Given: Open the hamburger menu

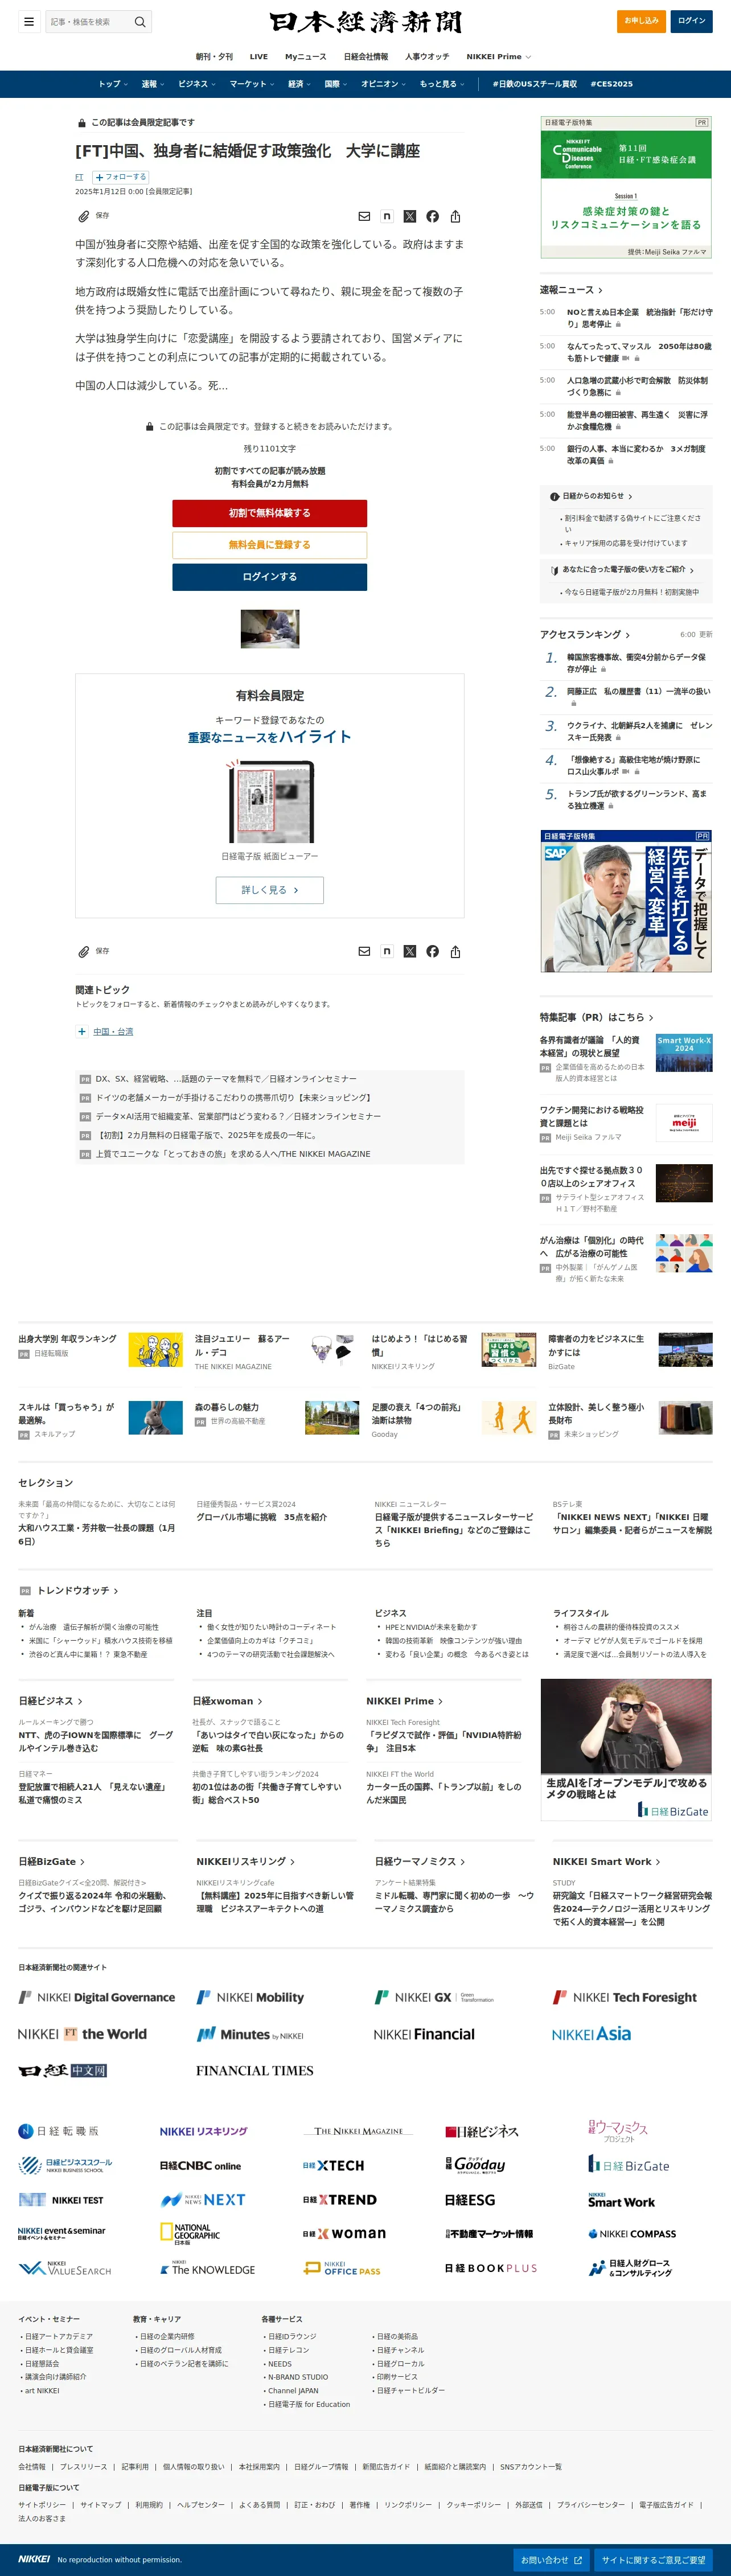Looking at the screenshot, I should coord(29,21).
